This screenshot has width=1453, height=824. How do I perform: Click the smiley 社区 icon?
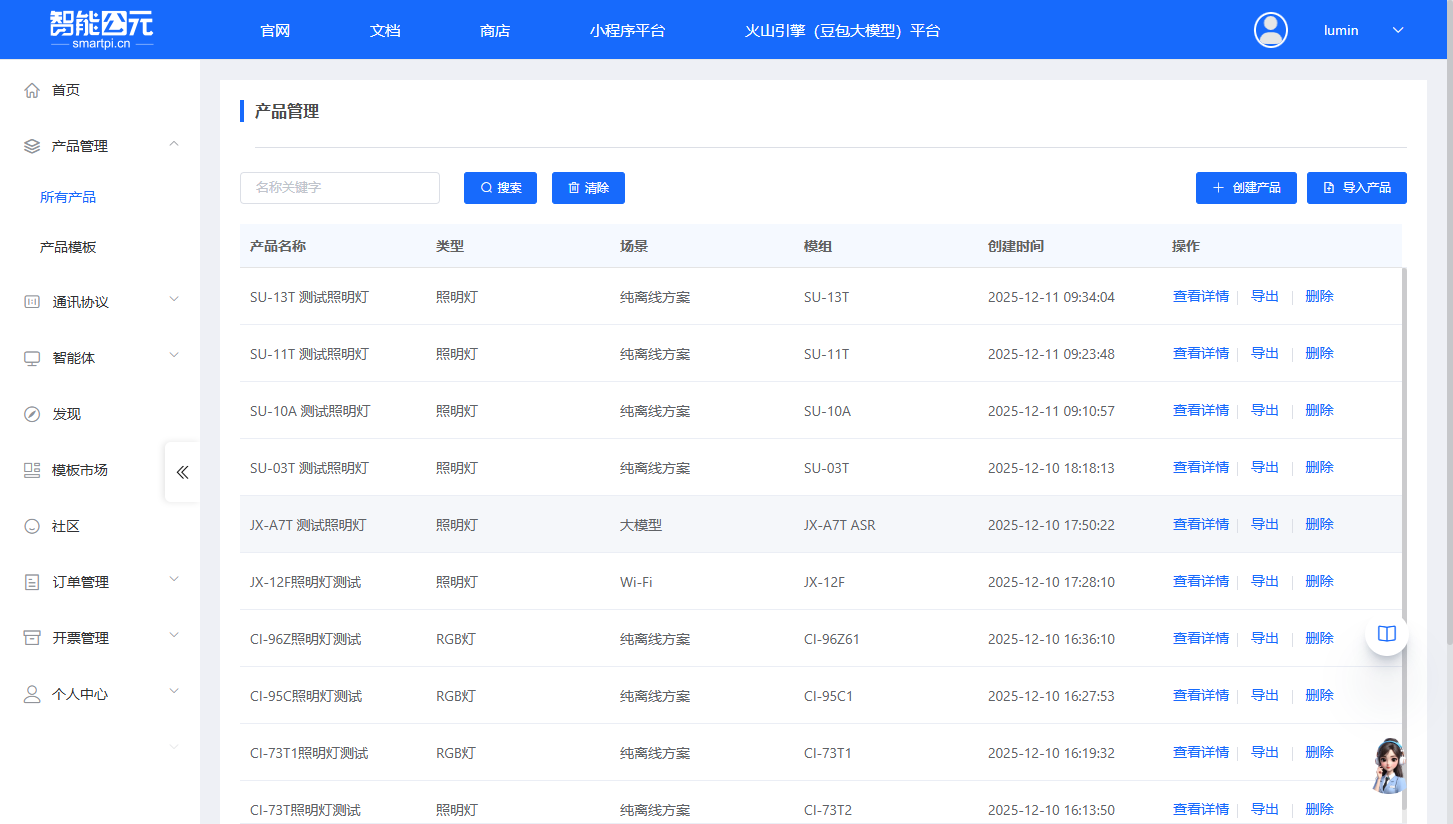(32, 526)
